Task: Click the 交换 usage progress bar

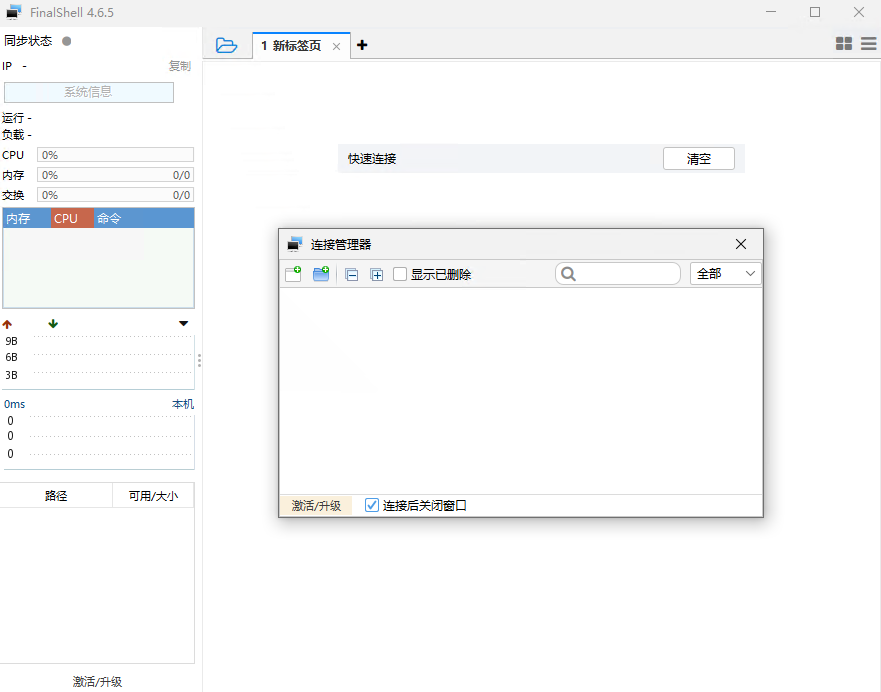Action: (x=115, y=195)
